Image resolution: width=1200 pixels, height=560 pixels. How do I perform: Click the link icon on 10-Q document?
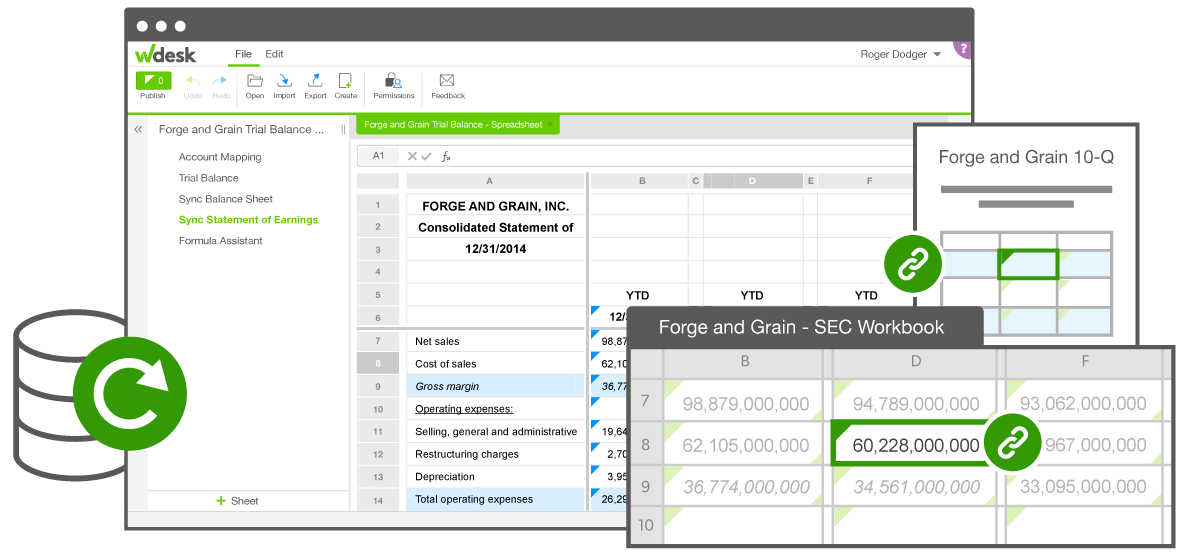tap(912, 264)
